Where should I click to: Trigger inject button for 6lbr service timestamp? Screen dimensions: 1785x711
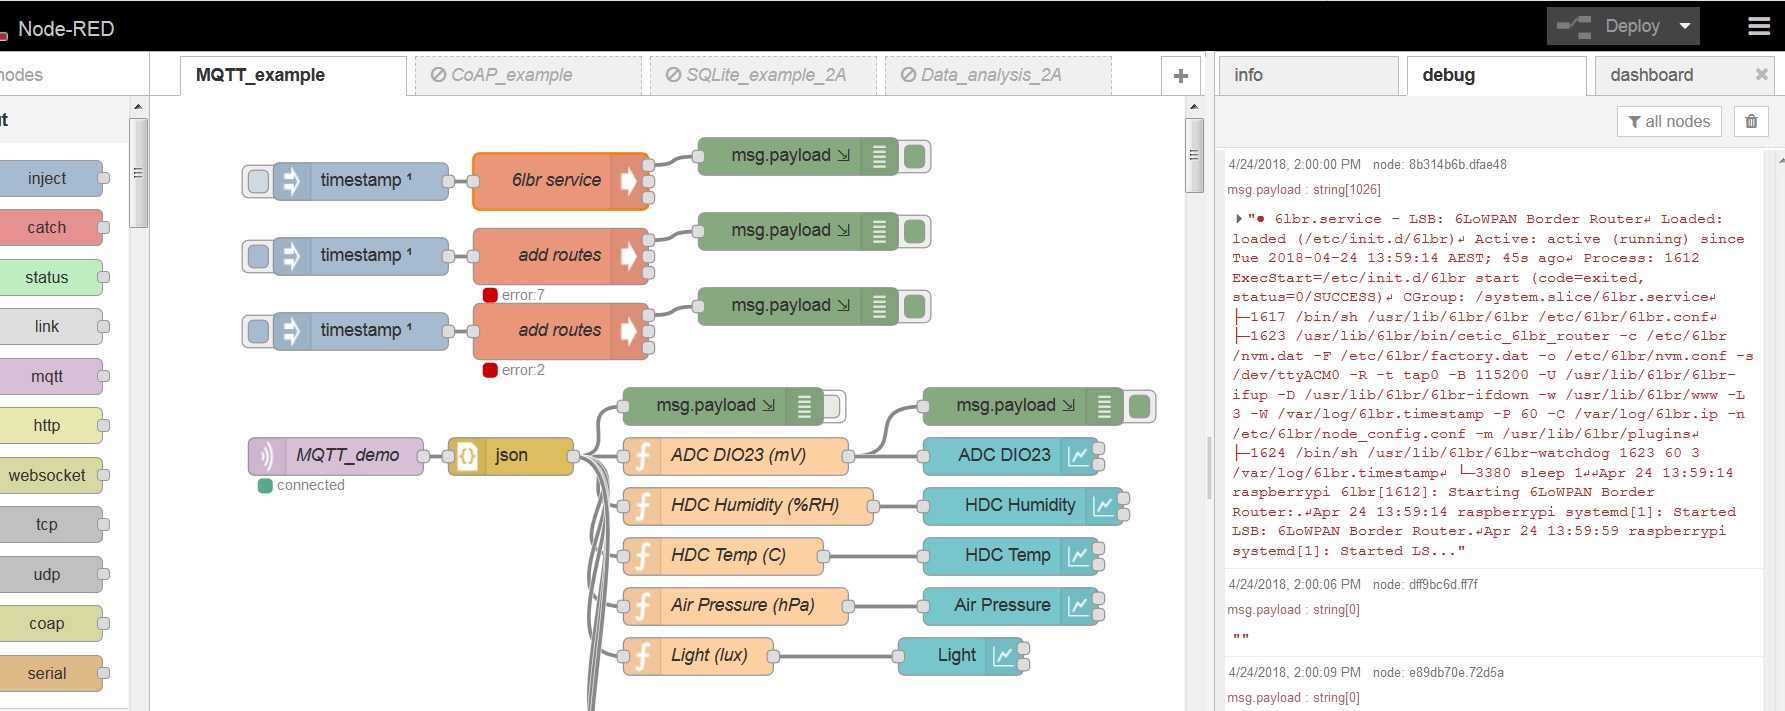[258, 181]
